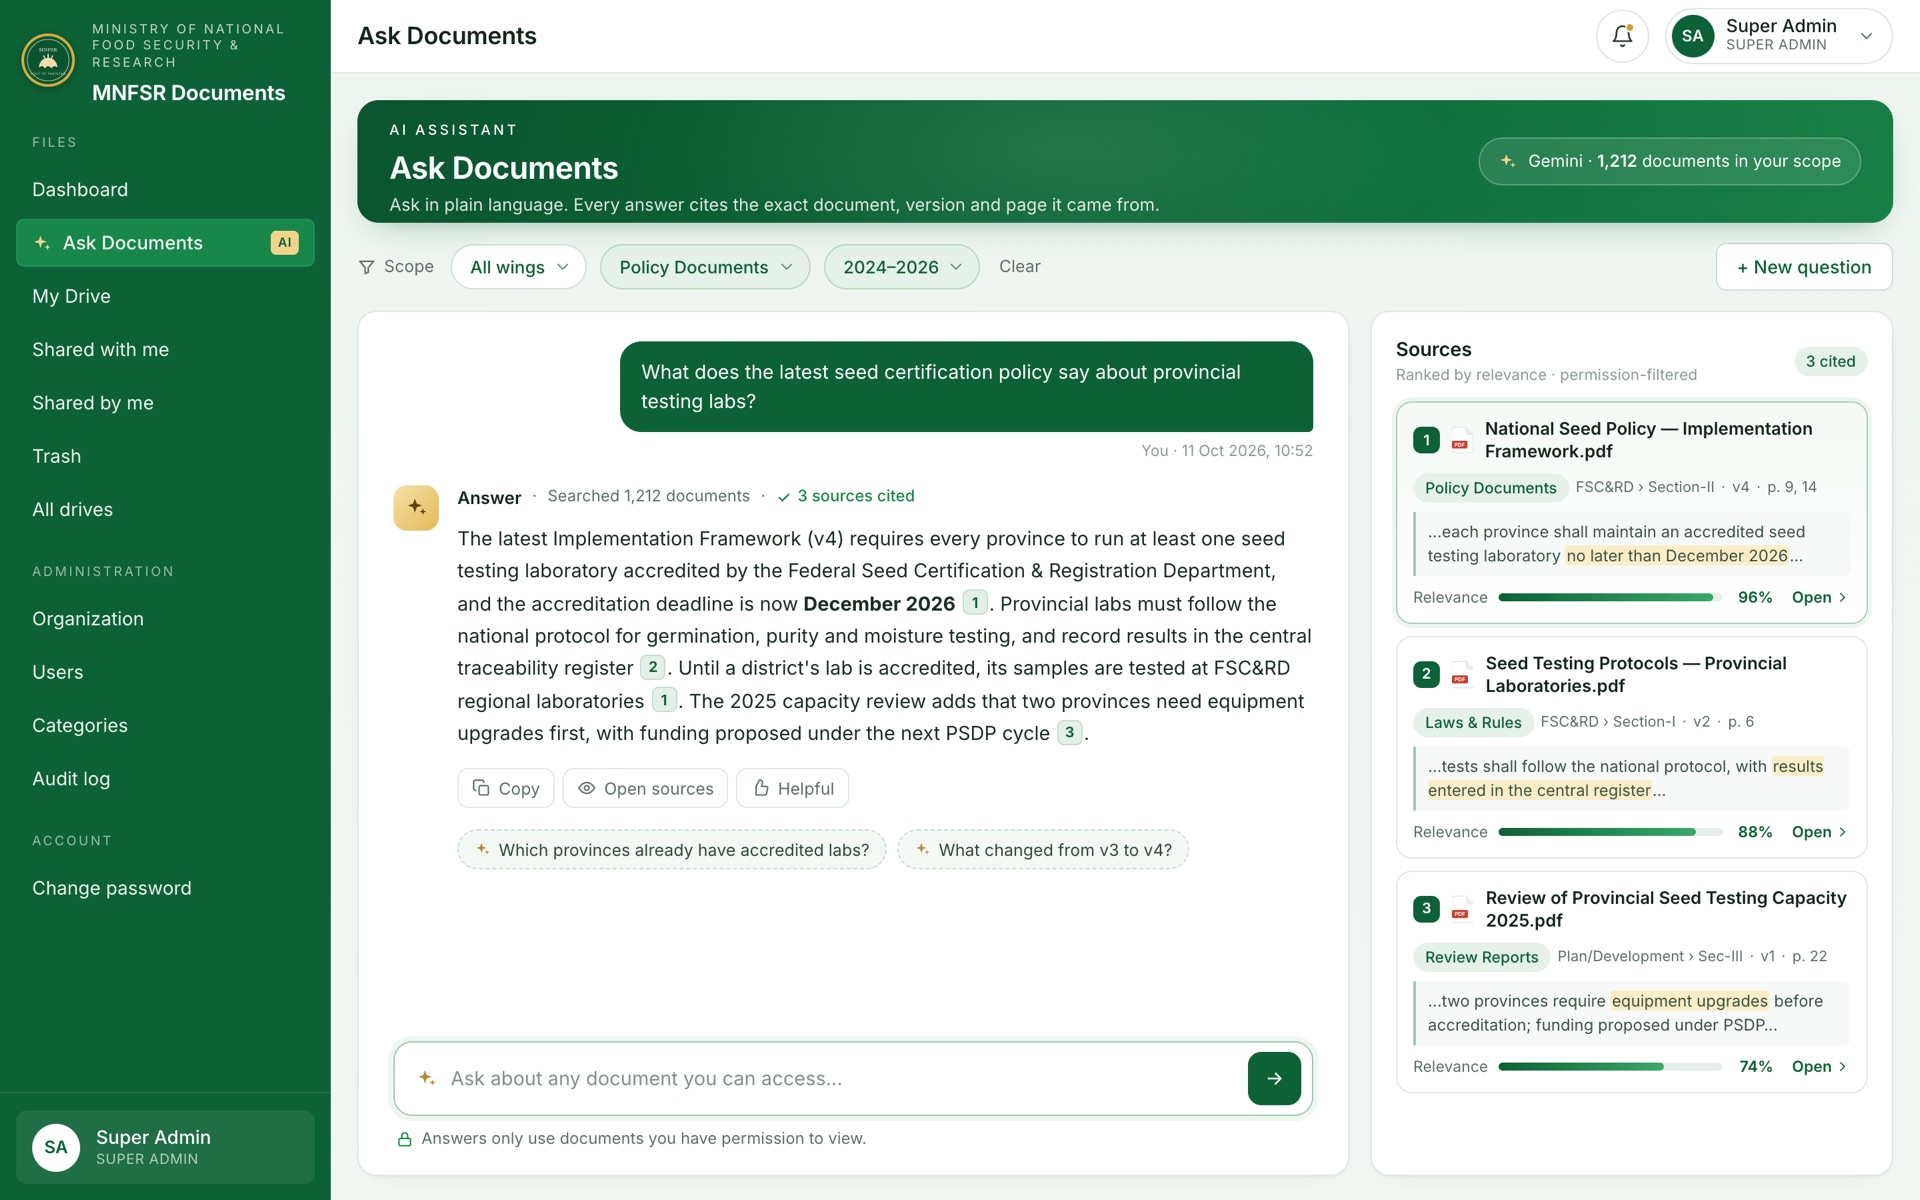Open the National Seed Policy source
The image size is (1920, 1200).
pos(1819,598)
